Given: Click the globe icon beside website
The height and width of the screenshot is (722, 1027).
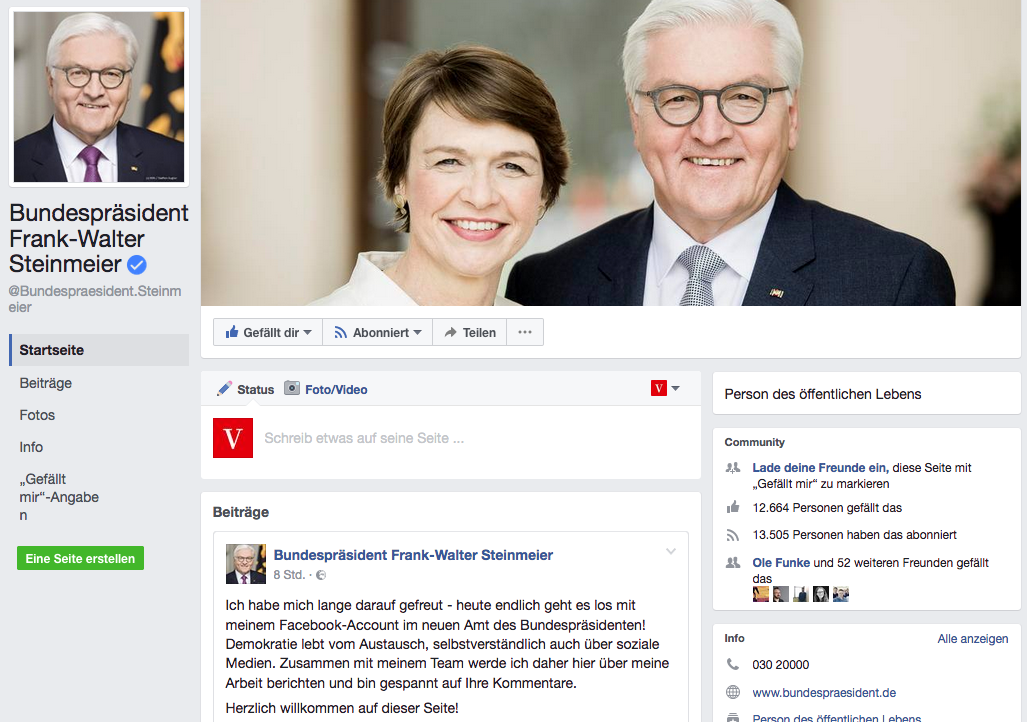Looking at the screenshot, I should tap(733, 693).
